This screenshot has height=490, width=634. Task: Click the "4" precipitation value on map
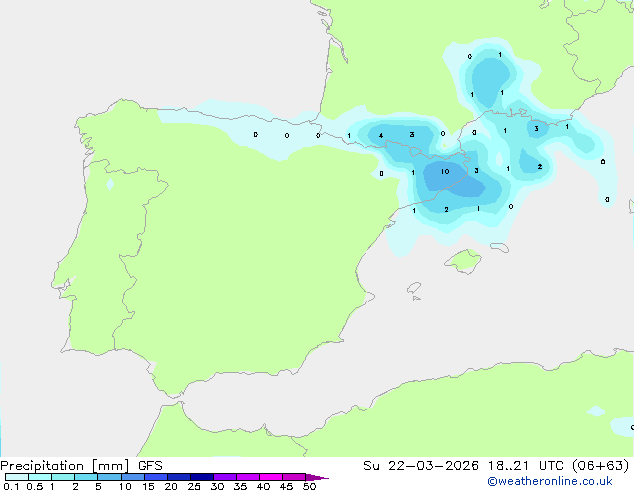tap(381, 135)
